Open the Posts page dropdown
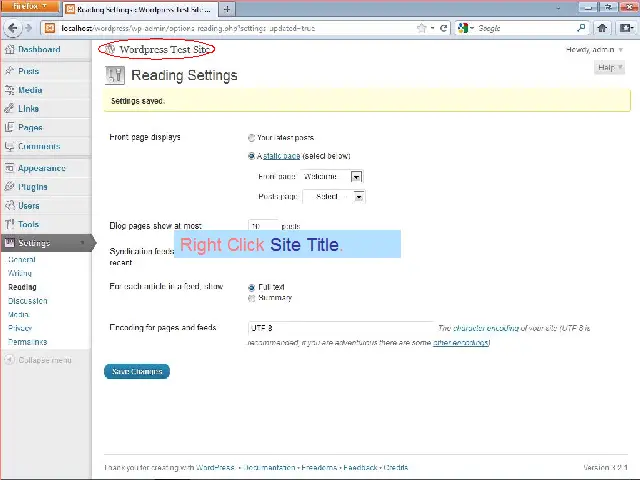This screenshot has height=480, width=640. point(333,197)
